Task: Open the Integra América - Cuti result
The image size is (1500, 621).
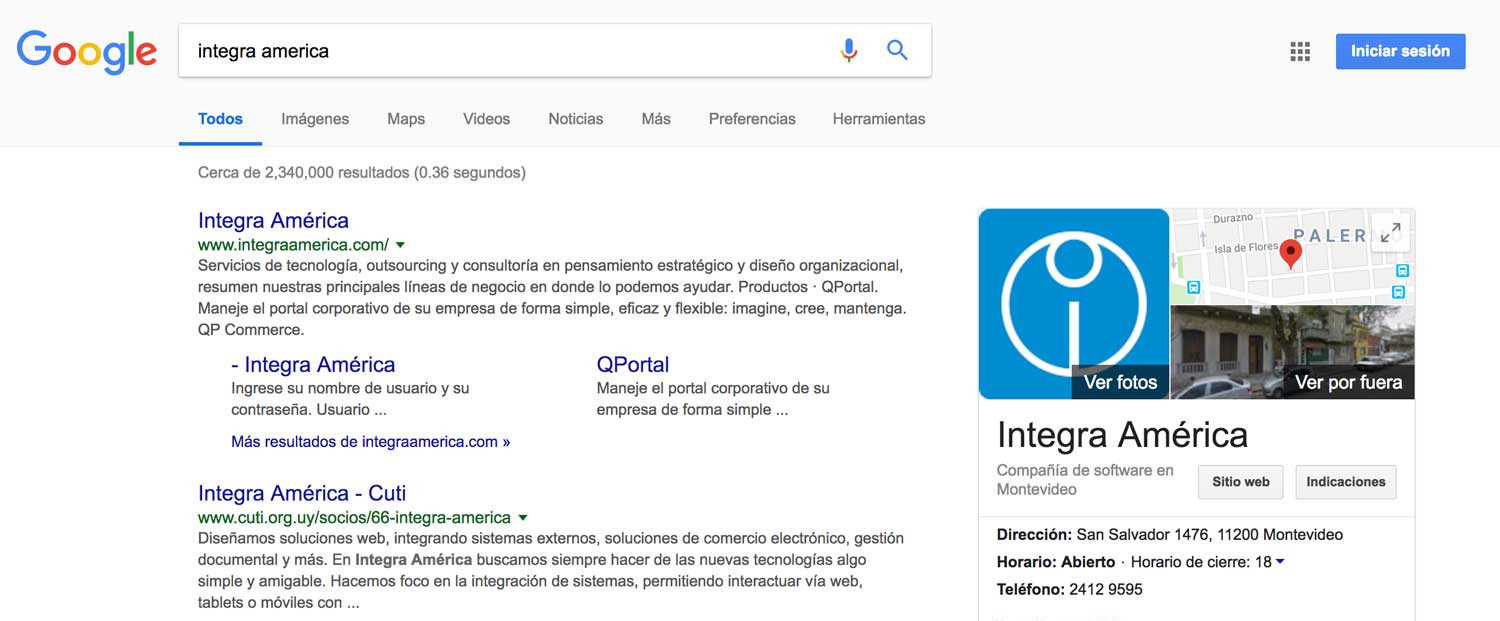Action: [302, 493]
